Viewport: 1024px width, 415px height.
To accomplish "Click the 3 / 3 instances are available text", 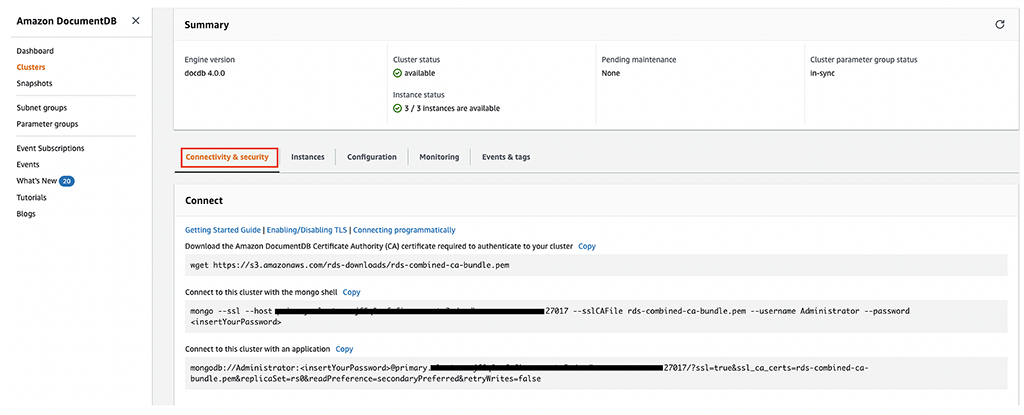I will point(452,108).
